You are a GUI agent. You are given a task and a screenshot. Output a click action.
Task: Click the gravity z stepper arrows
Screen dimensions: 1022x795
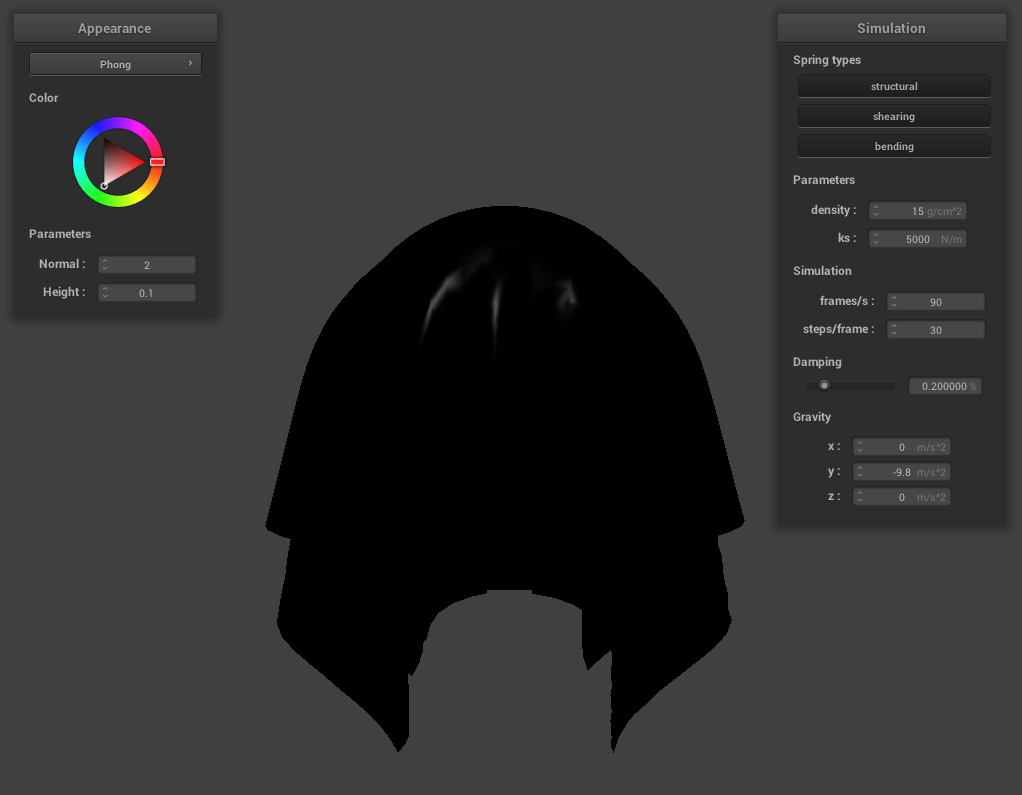tap(860, 497)
